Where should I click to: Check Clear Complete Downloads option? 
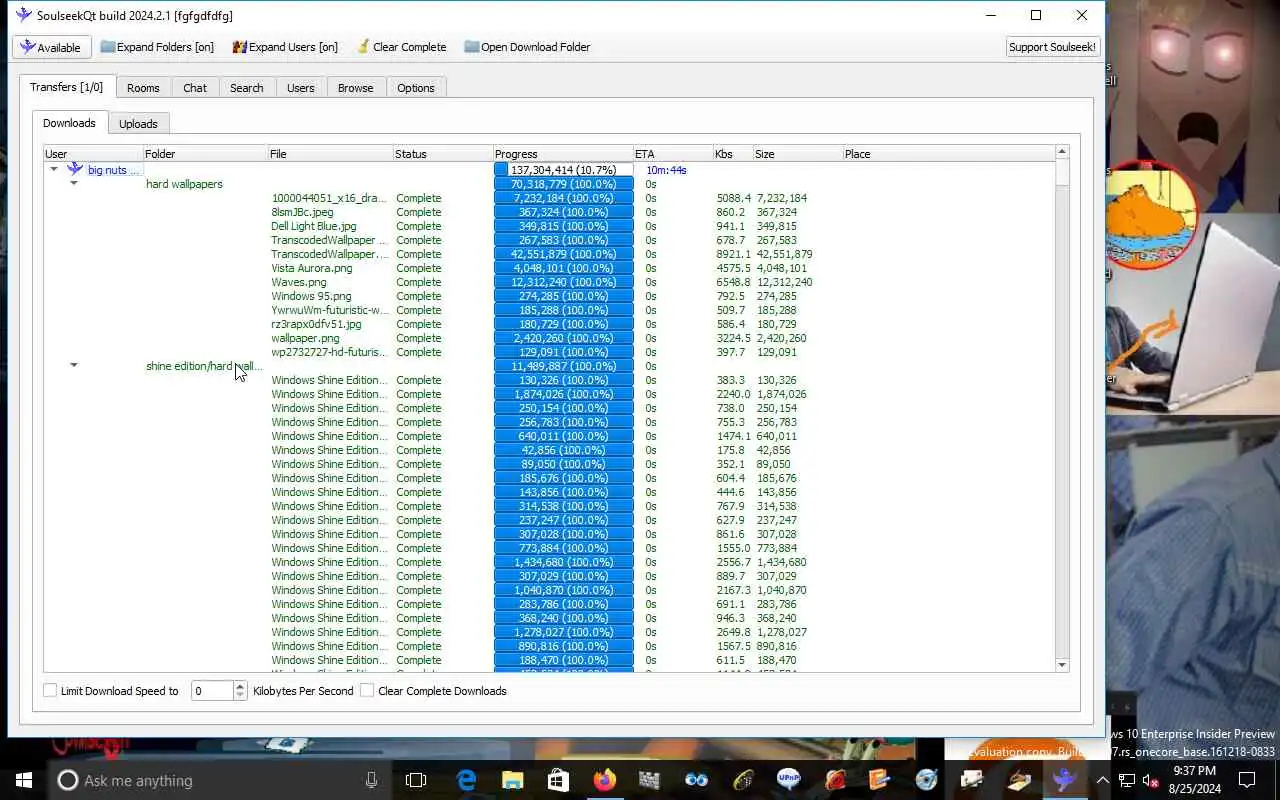tap(367, 690)
